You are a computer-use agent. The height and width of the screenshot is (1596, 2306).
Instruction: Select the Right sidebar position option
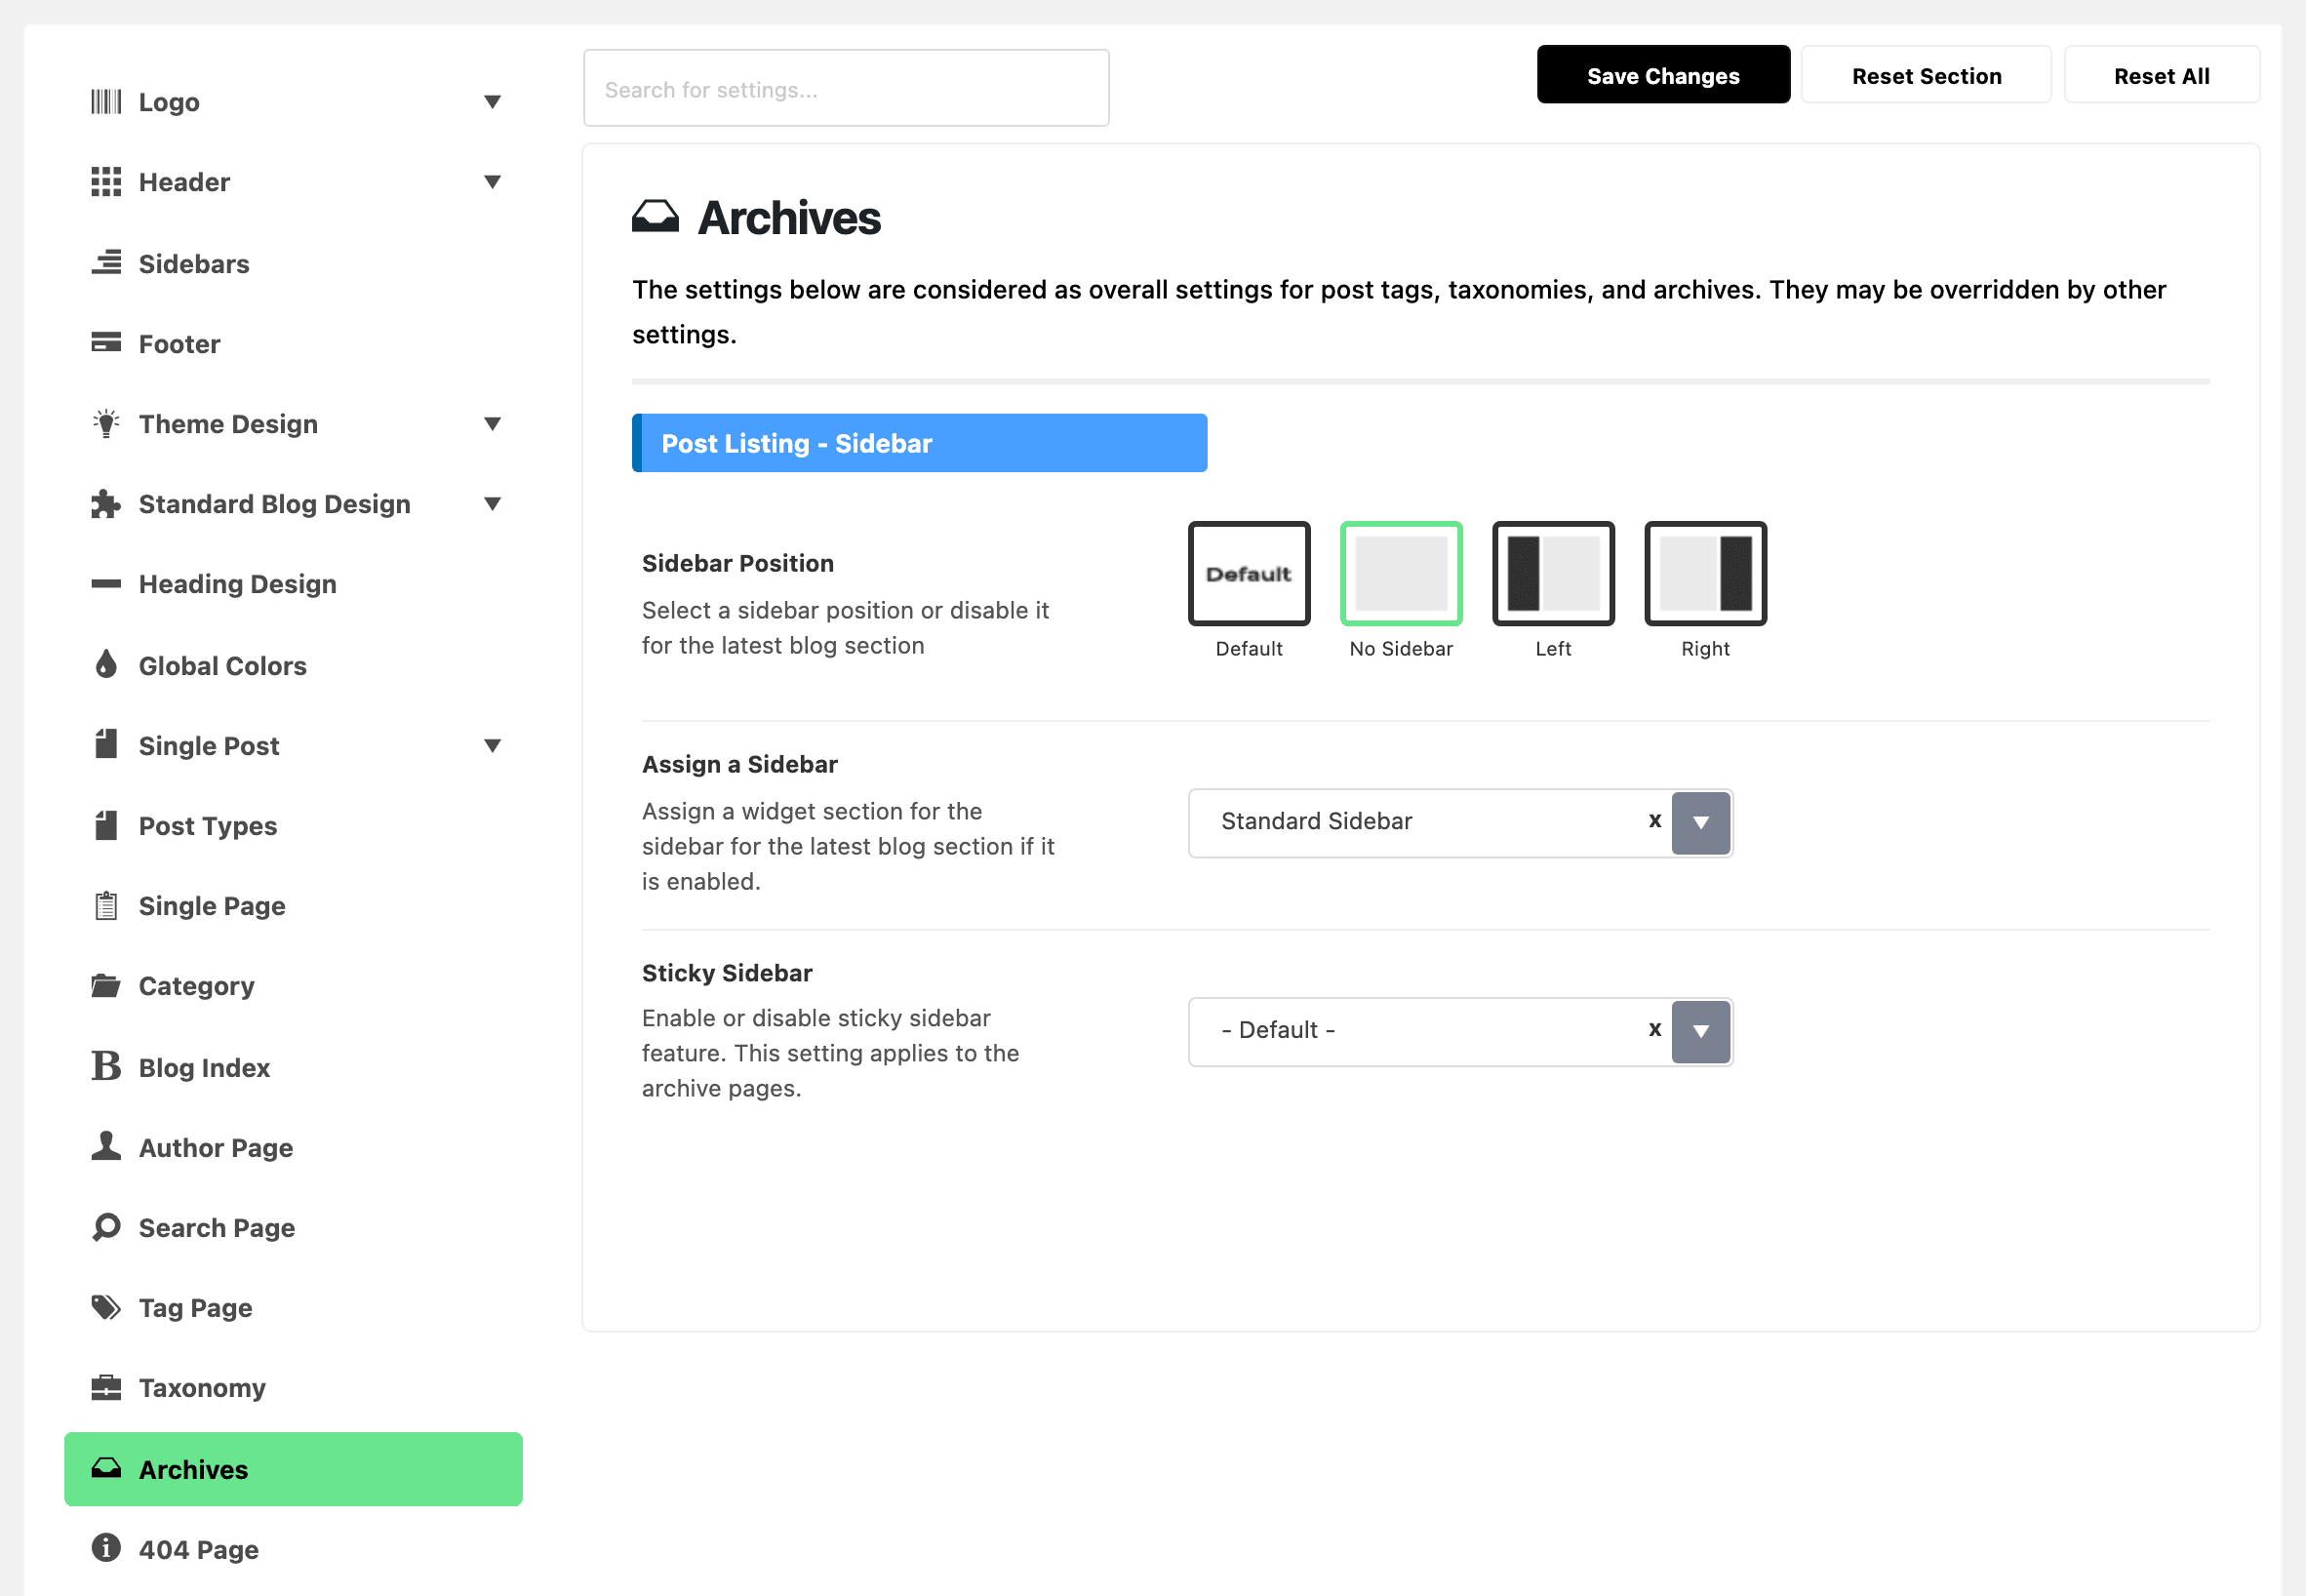(1705, 574)
